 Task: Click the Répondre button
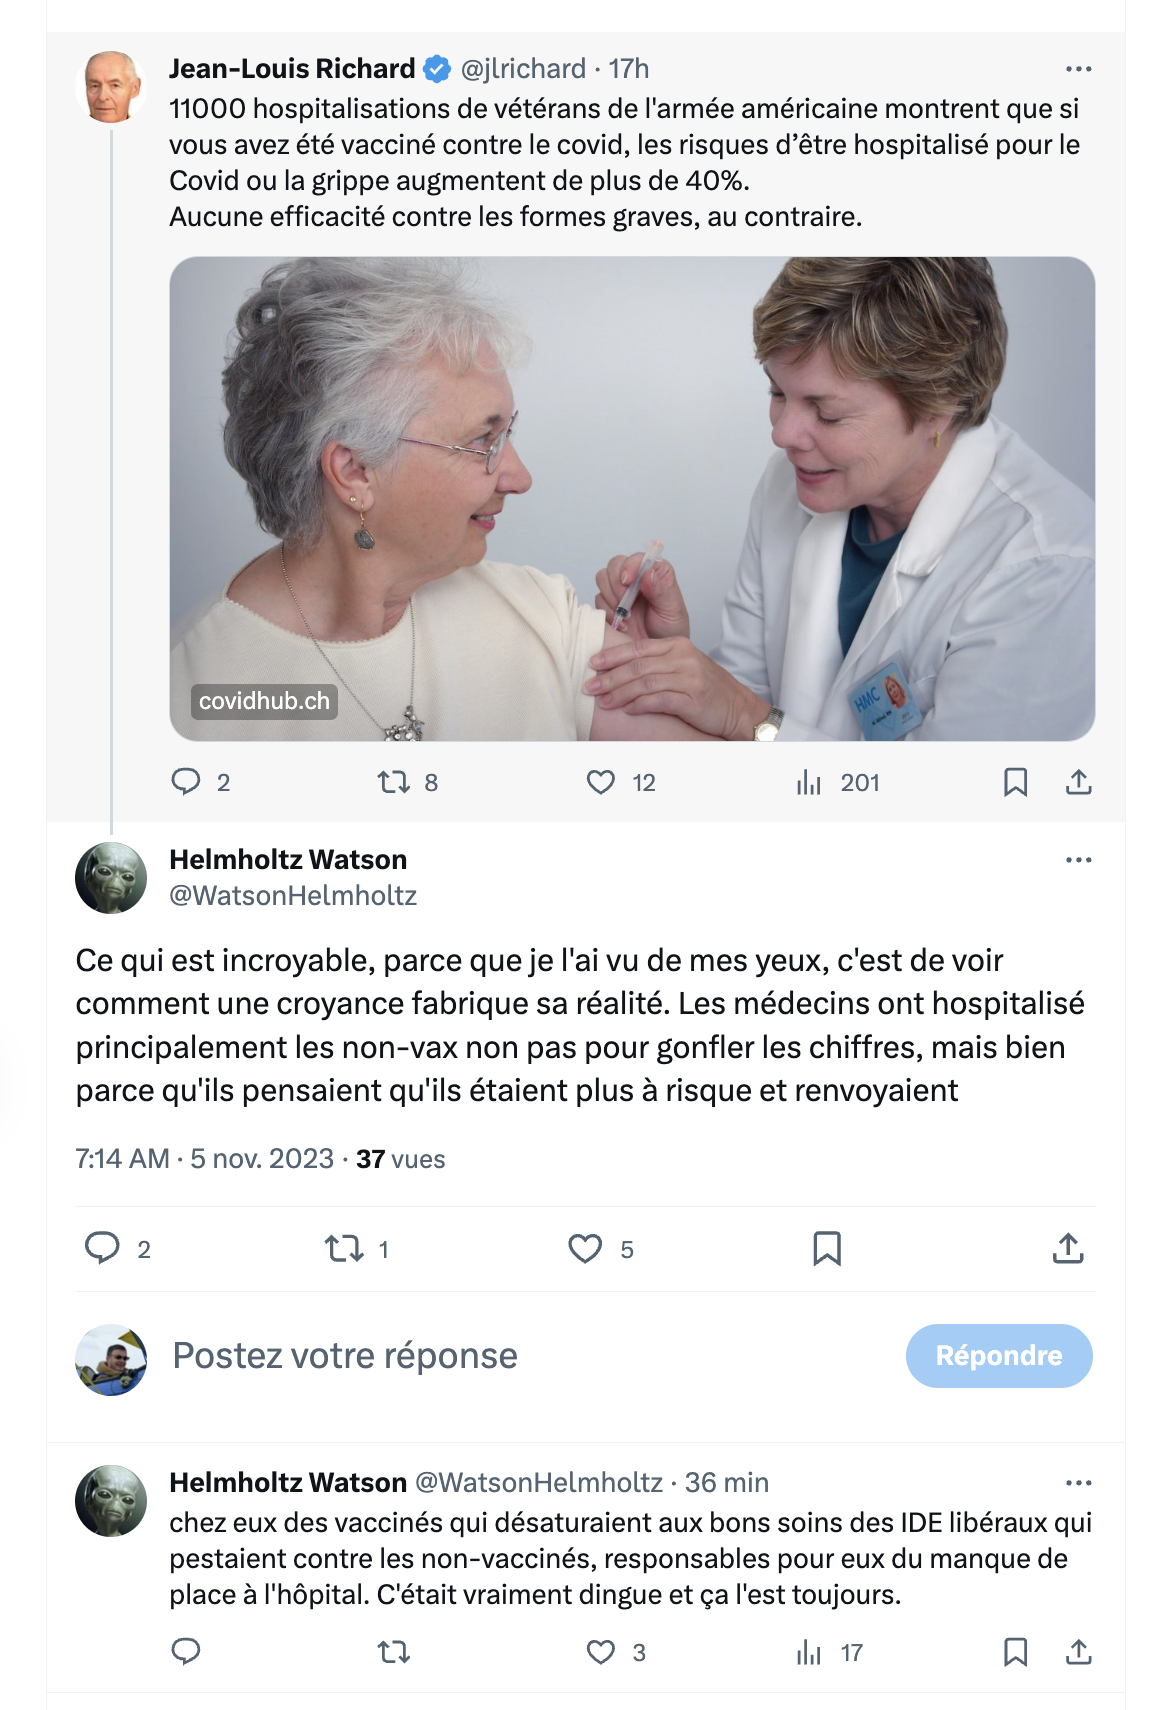click(999, 1356)
